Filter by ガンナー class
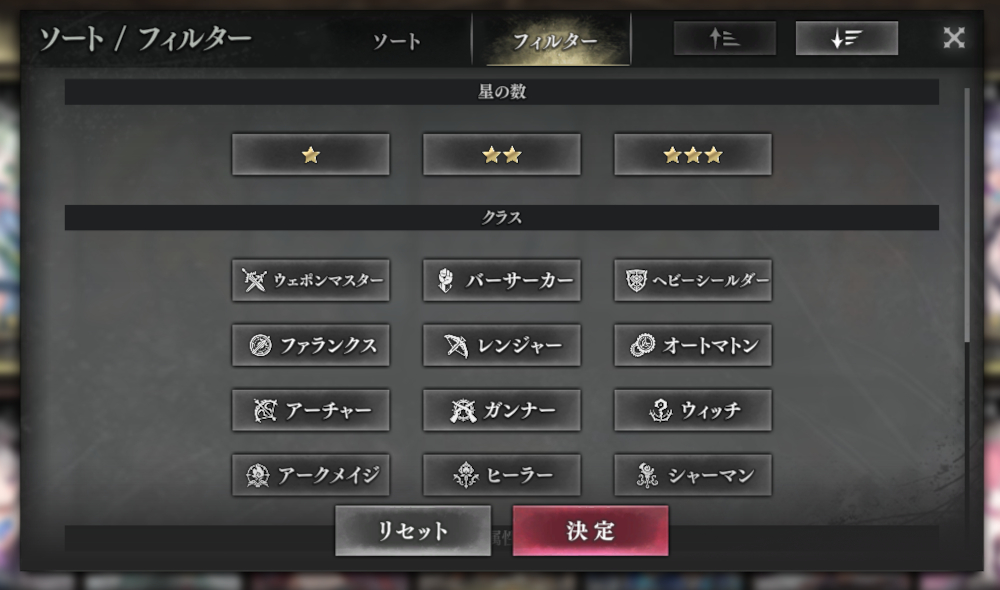 point(502,410)
